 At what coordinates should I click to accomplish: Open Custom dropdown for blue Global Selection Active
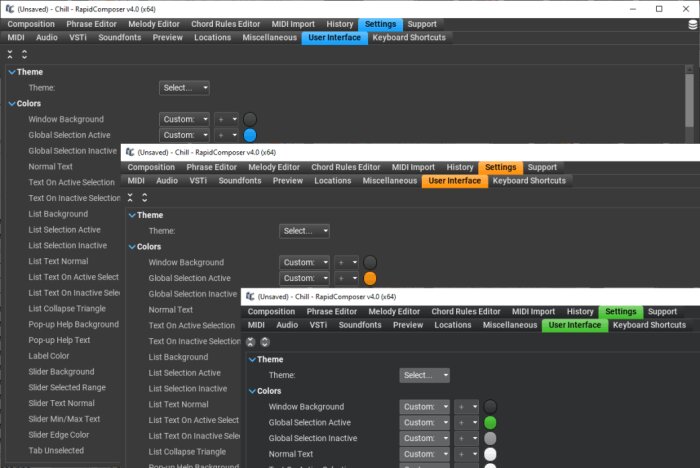(x=184, y=135)
